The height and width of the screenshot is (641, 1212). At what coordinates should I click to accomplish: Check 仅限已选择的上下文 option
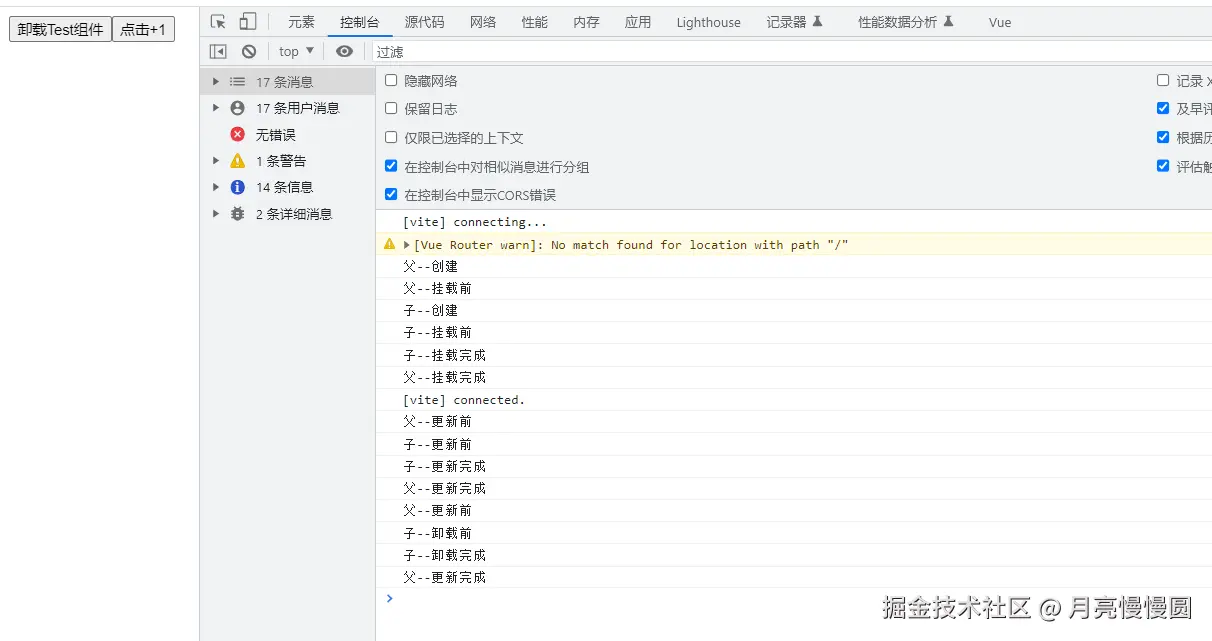tap(391, 137)
